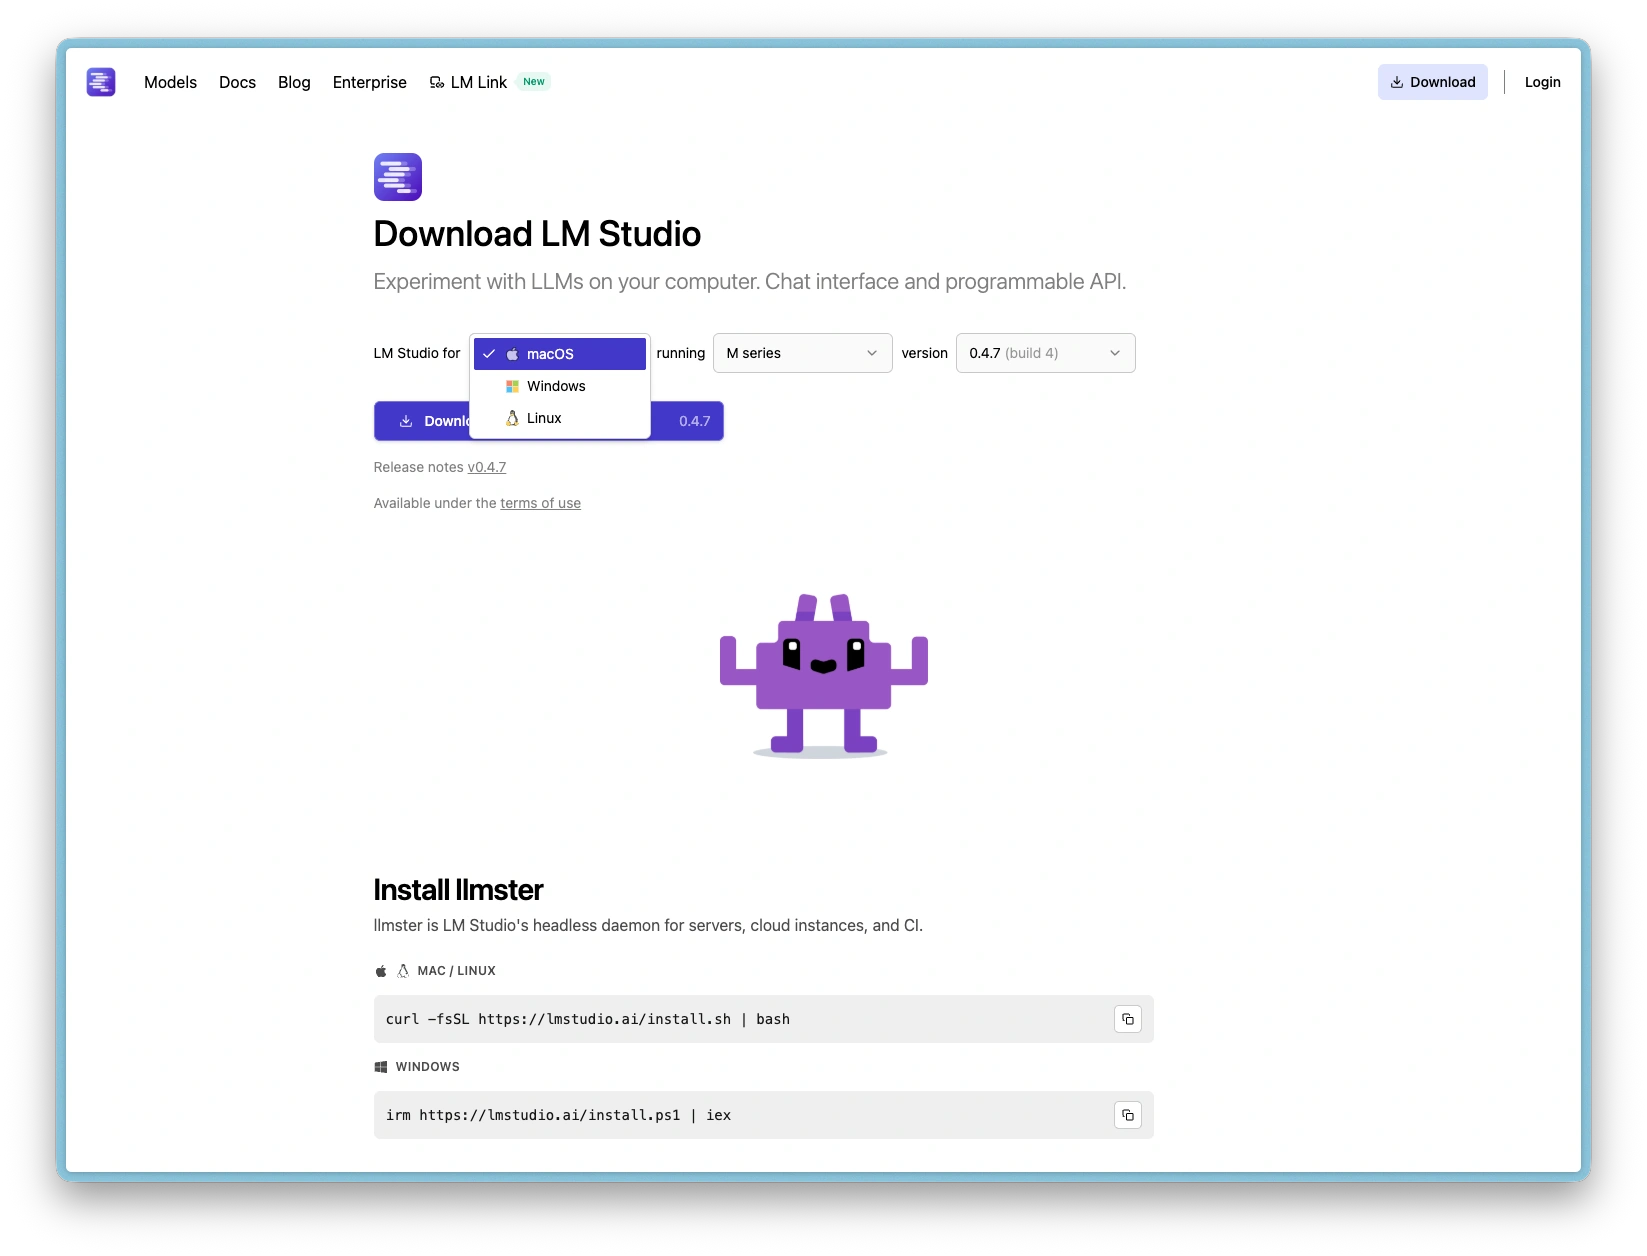Image resolution: width=1647 pixels, height=1256 pixels.
Task: Copy the Windows irm install command
Action: point(1127,1115)
